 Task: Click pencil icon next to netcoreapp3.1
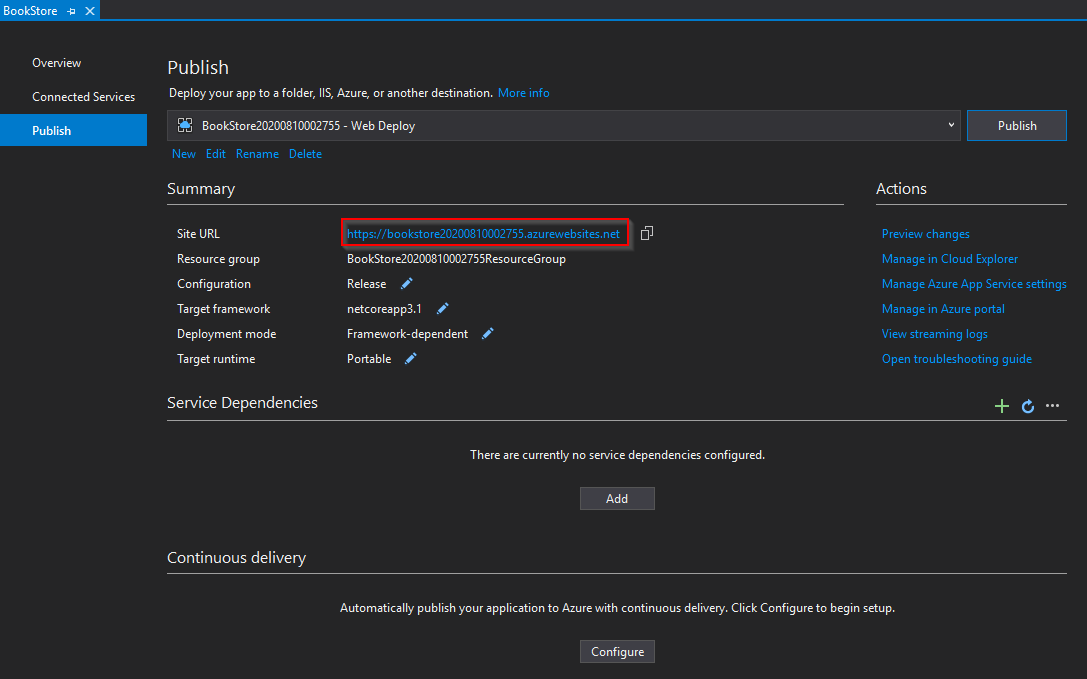[x=442, y=309]
